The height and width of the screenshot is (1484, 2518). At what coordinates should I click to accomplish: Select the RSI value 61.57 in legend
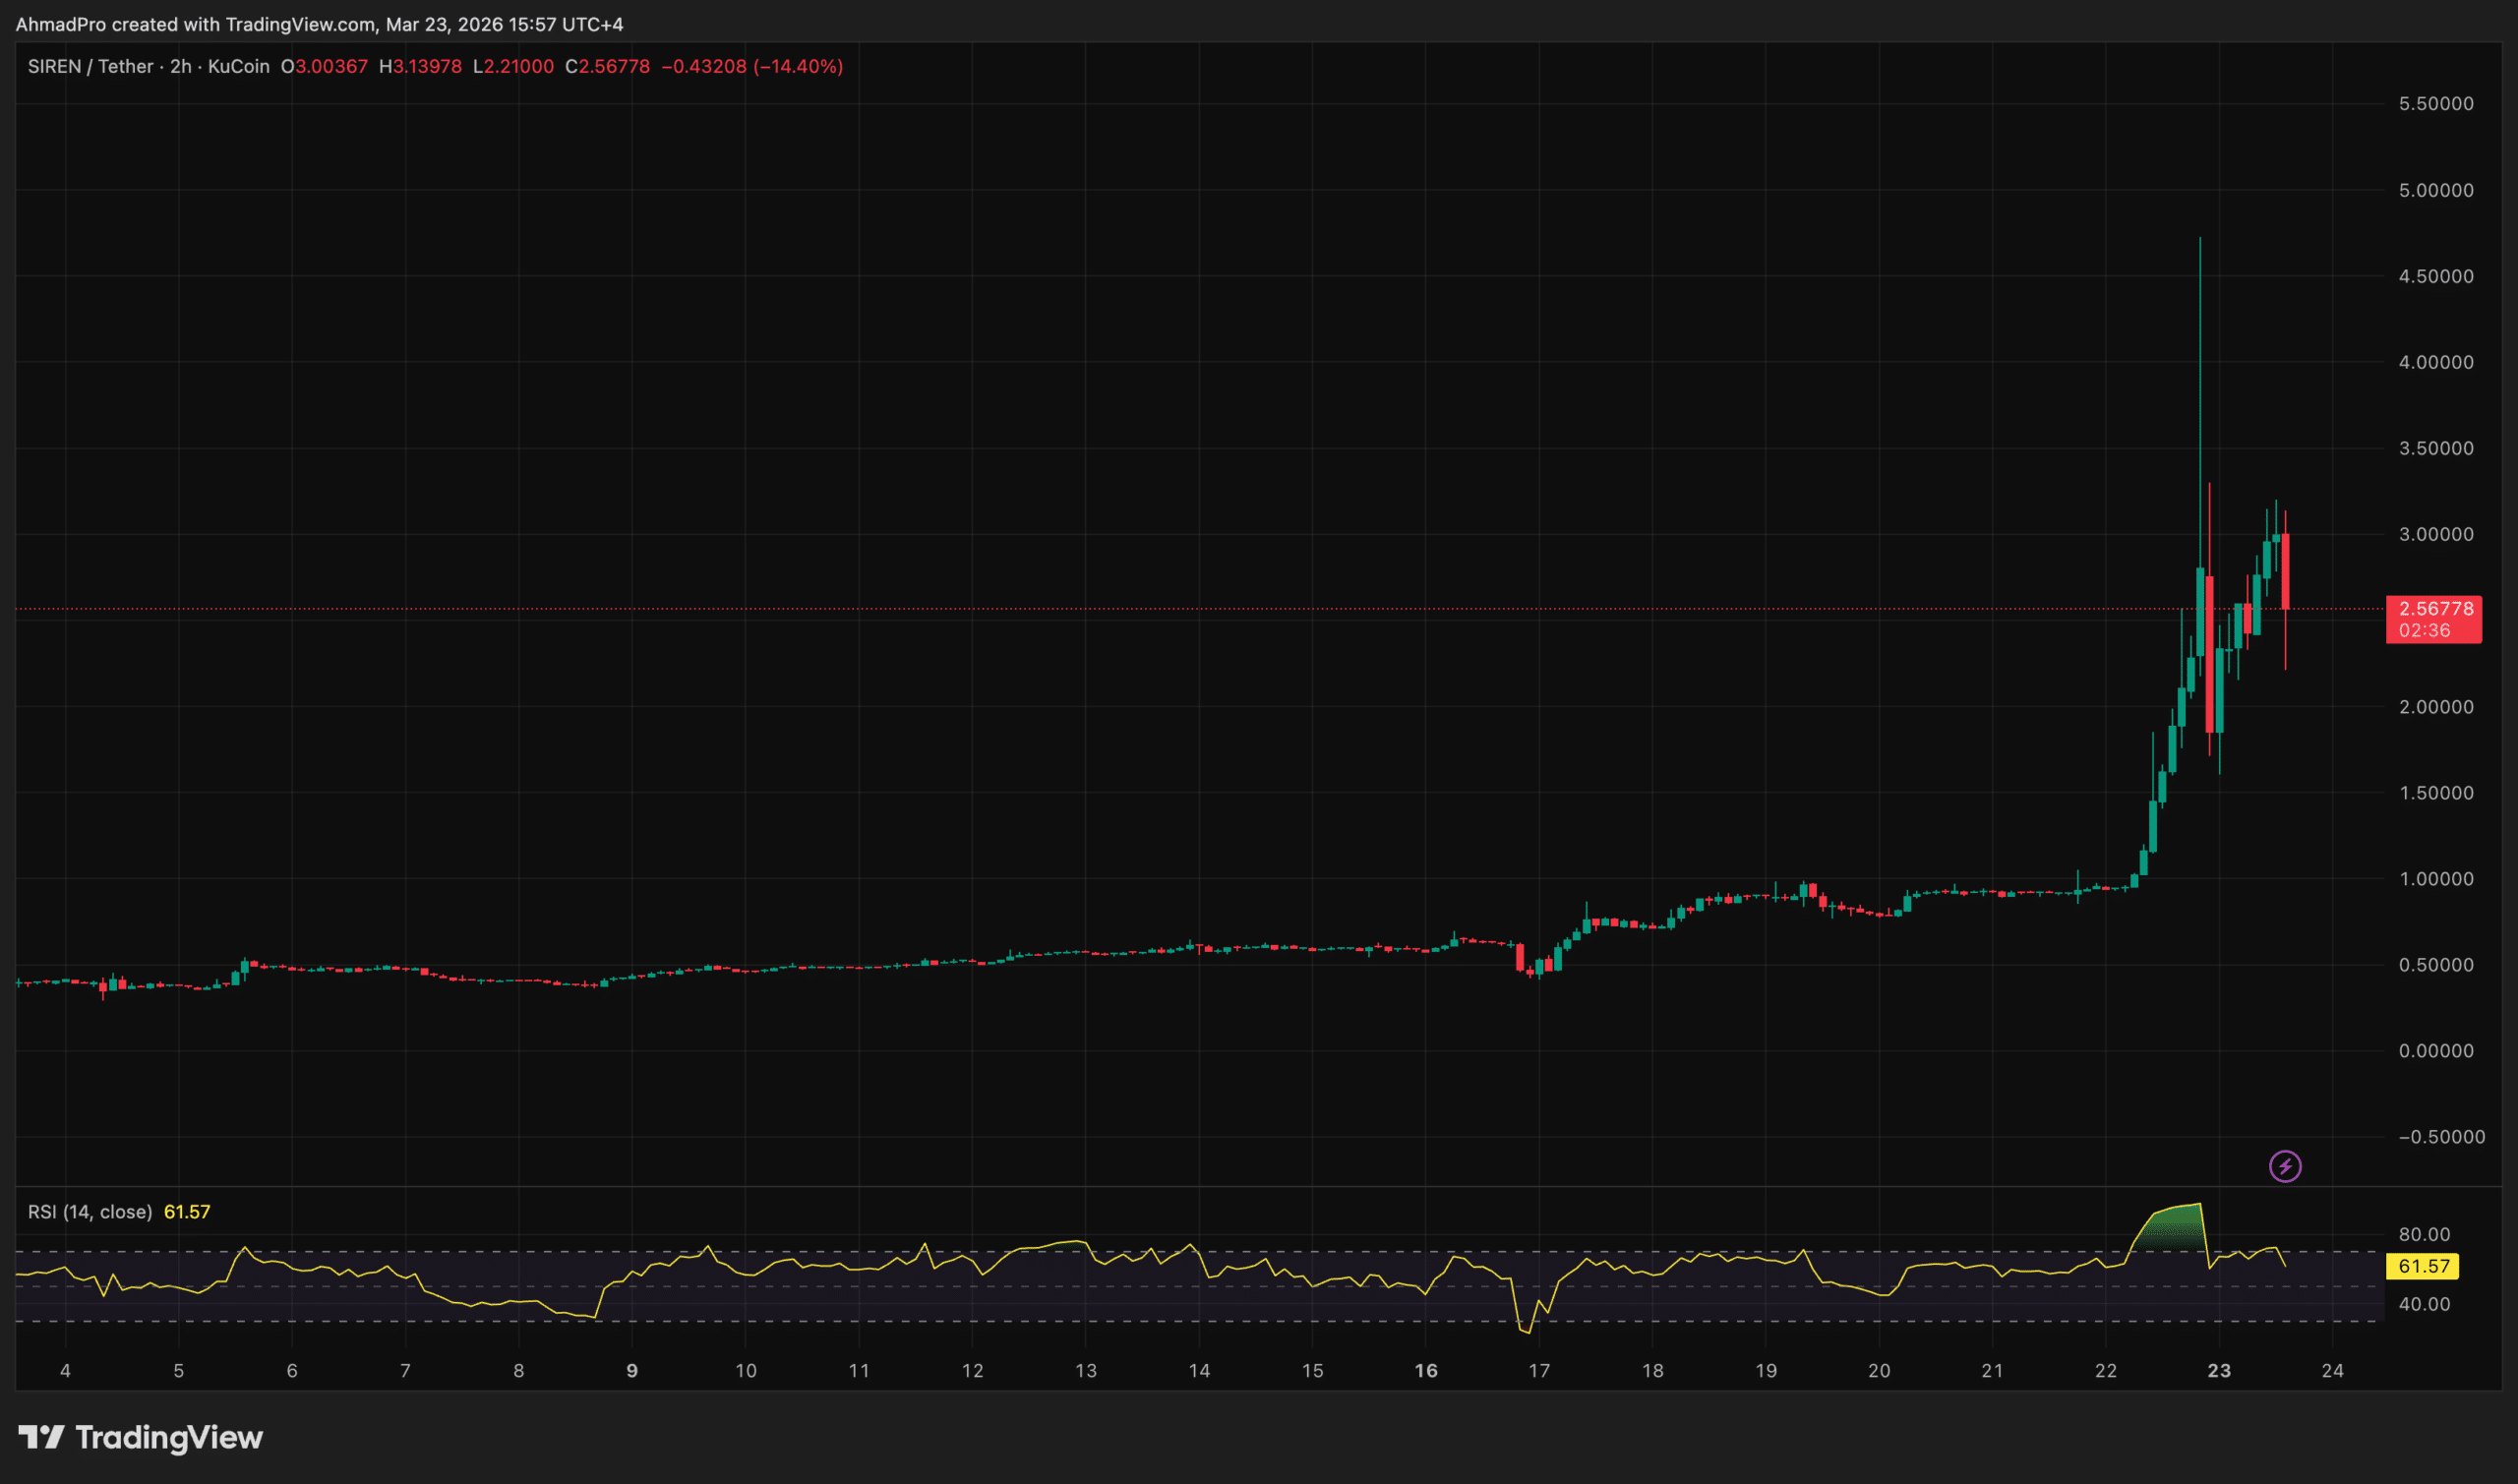point(190,1210)
